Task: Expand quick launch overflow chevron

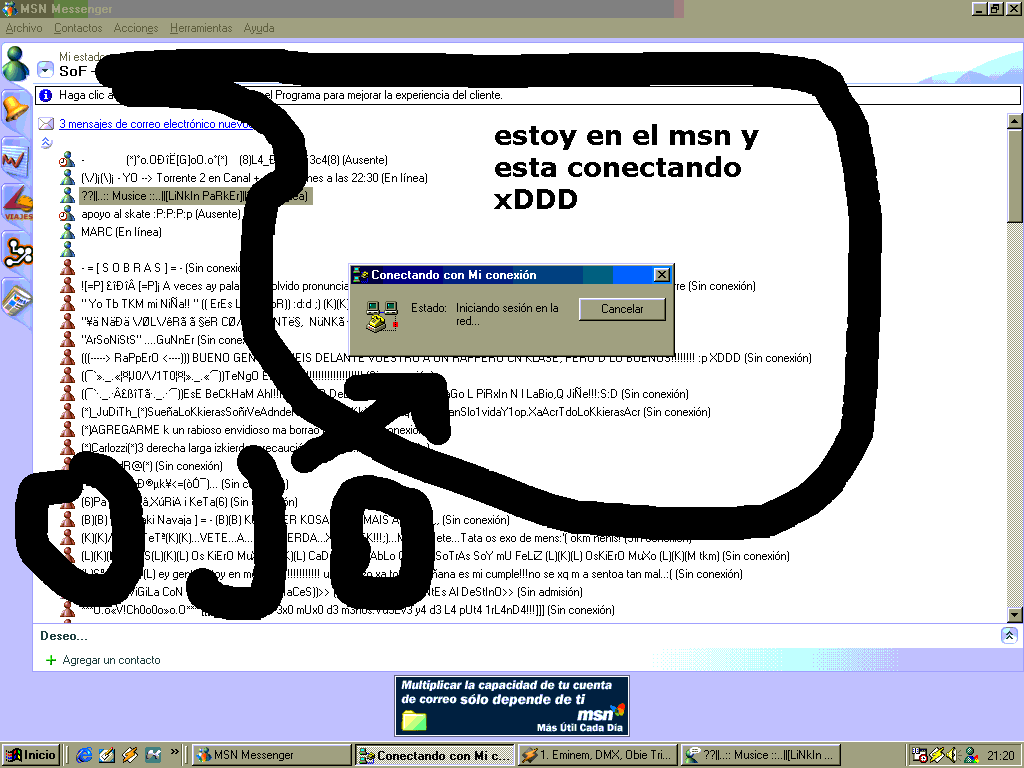Action: [x=174, y=752]
